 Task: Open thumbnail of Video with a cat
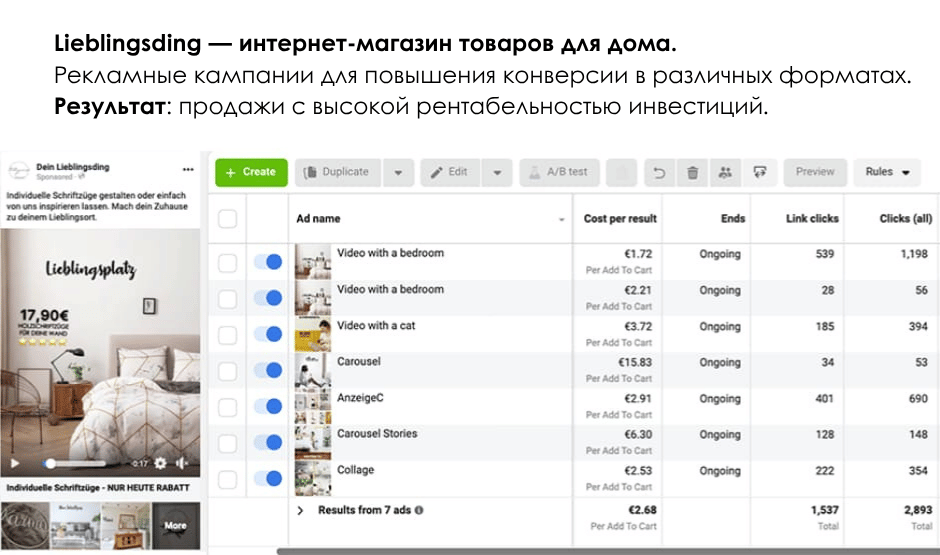click(x=312, y=334)
